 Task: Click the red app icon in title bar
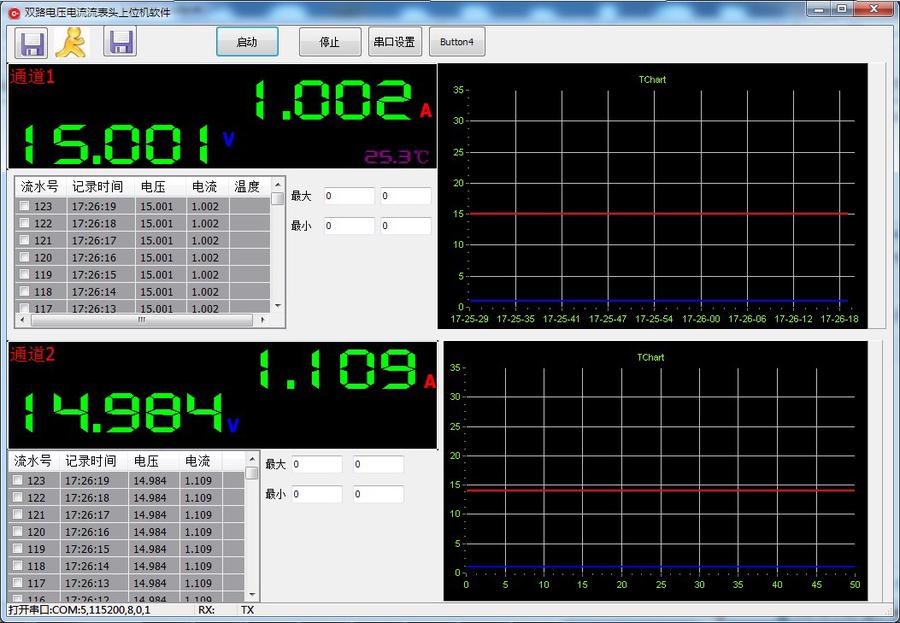pyautogui.click(x=13, y=12)
